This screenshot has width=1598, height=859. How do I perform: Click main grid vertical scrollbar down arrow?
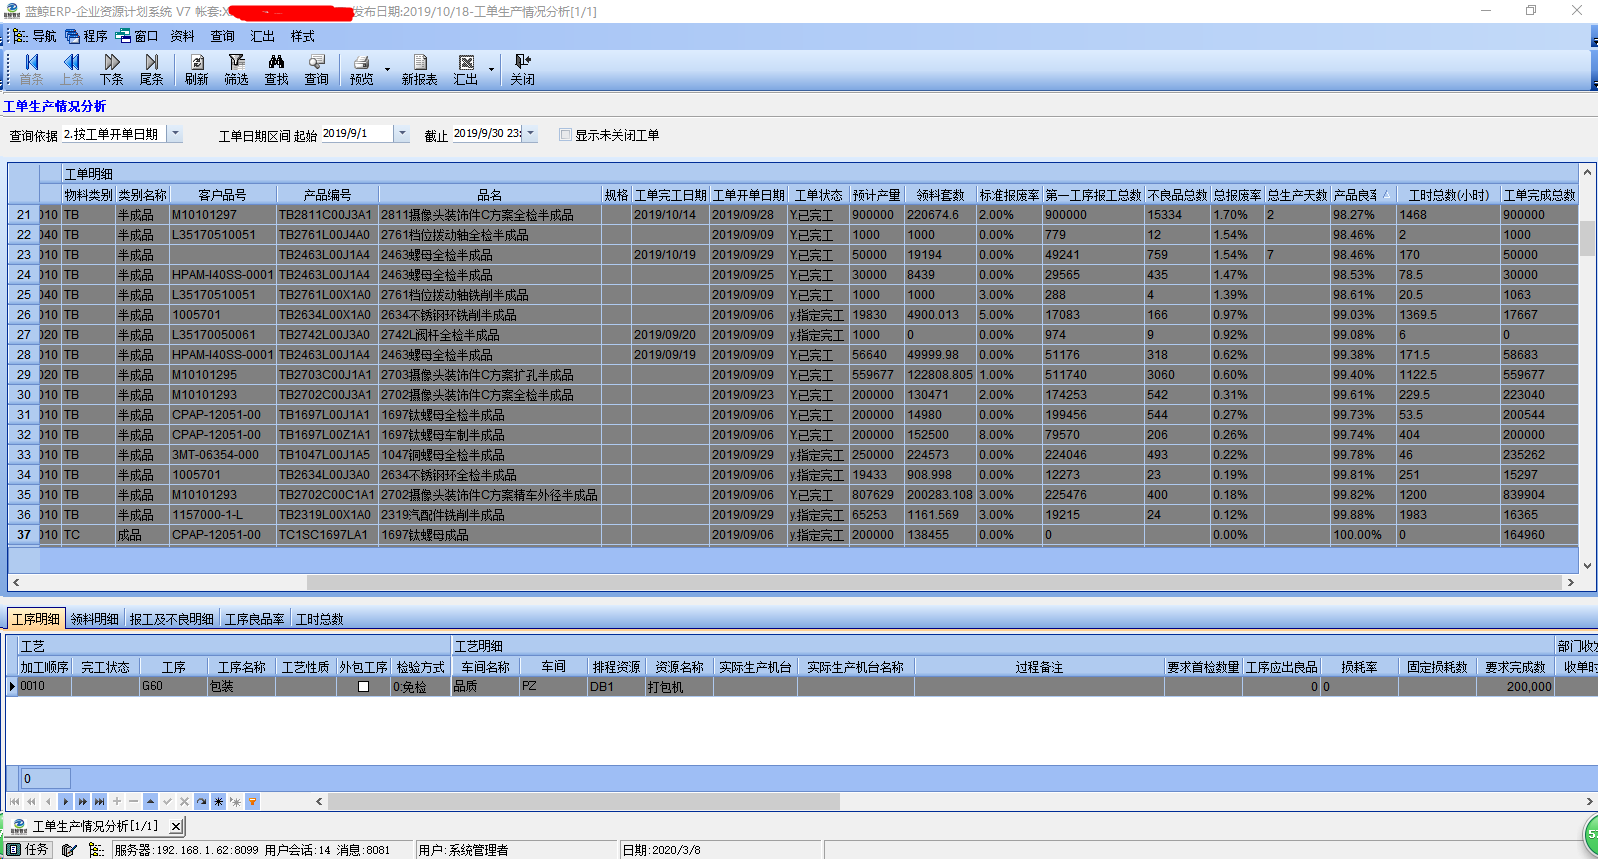point(1587,566)
